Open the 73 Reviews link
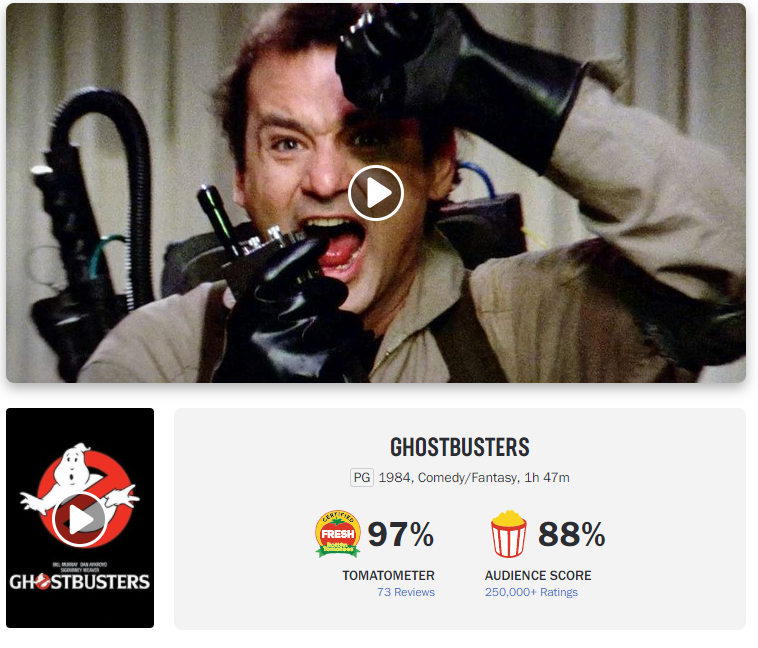 tap(406, 592)
